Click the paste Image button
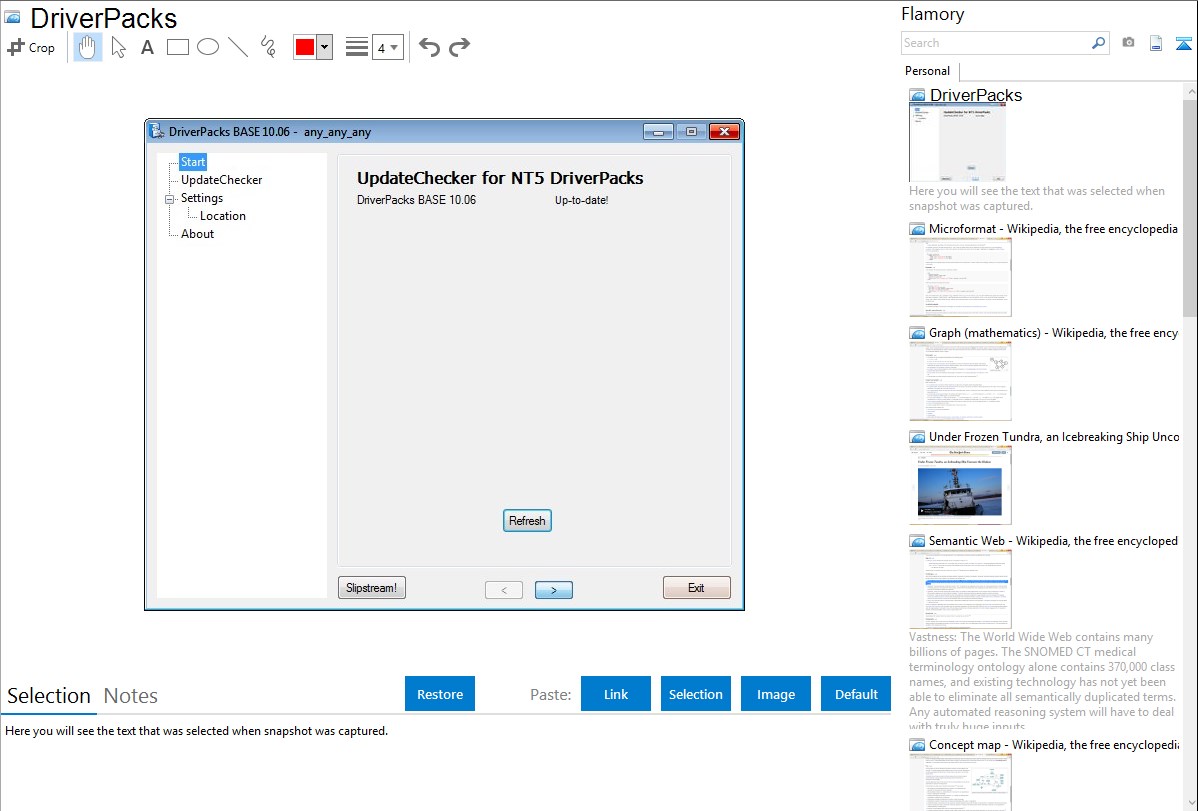Screen dimensions: 1198x811 776,694
